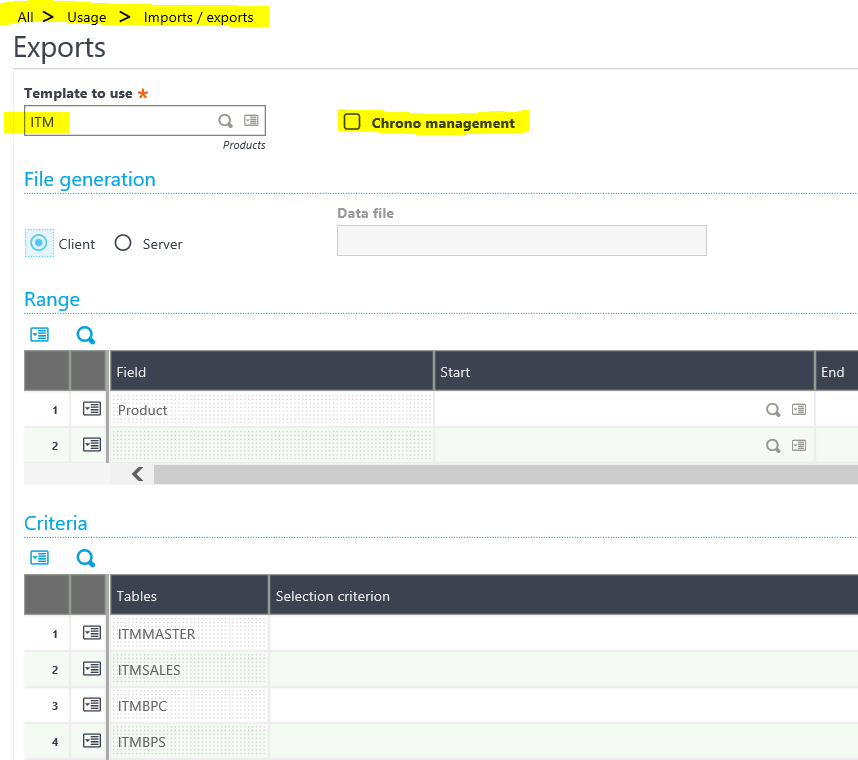Click the All breadcrumb link
Screen dimensions: 858x760
click(x=25, y=17)
